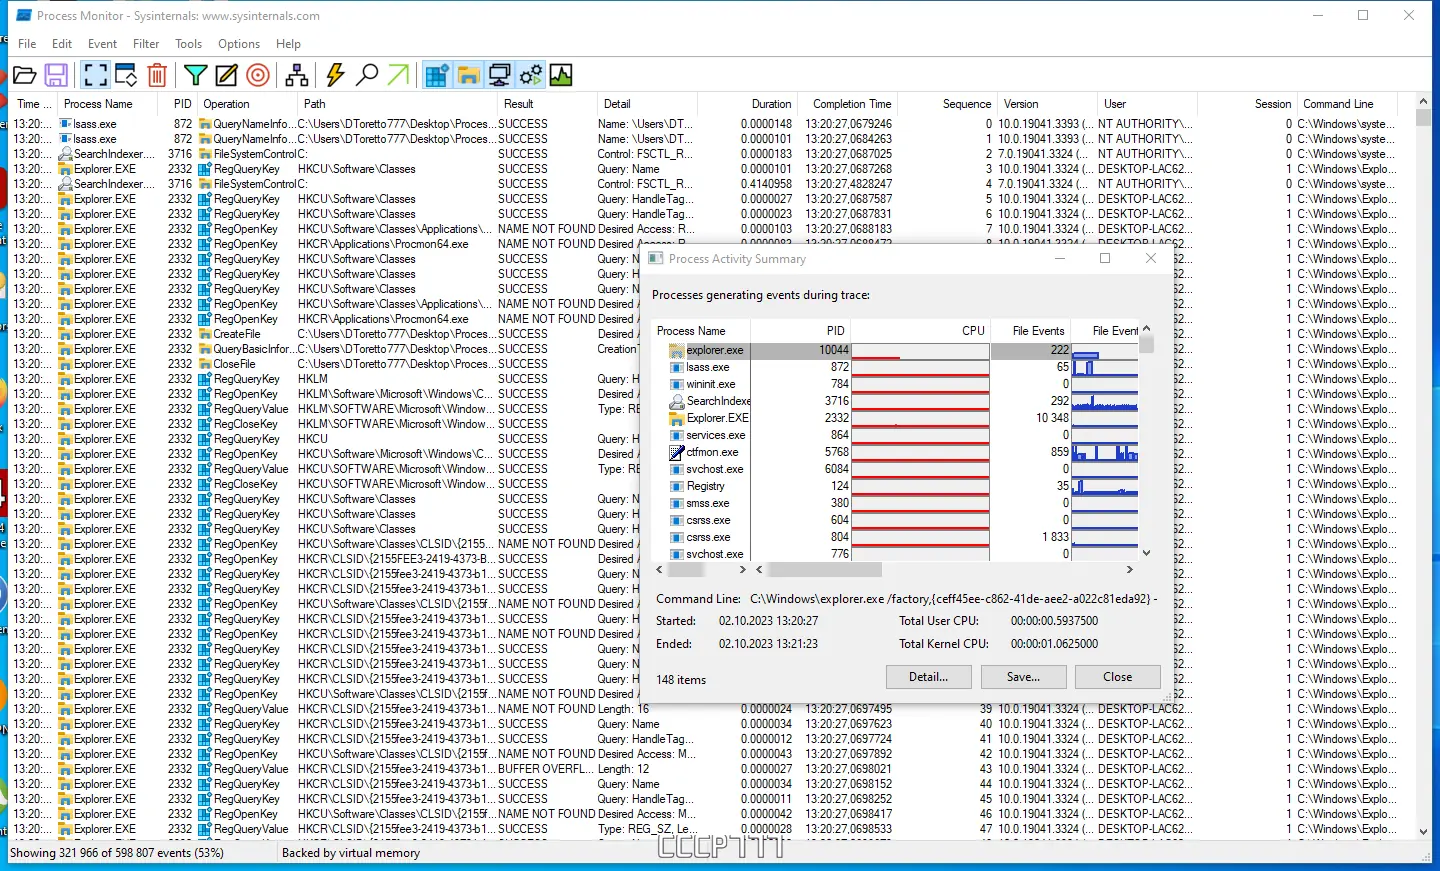This screenshot has height=871, width=1440.
Task: Sort the summary dialog by the PID column
Action: pyautogui.click(x=801, y=331)
